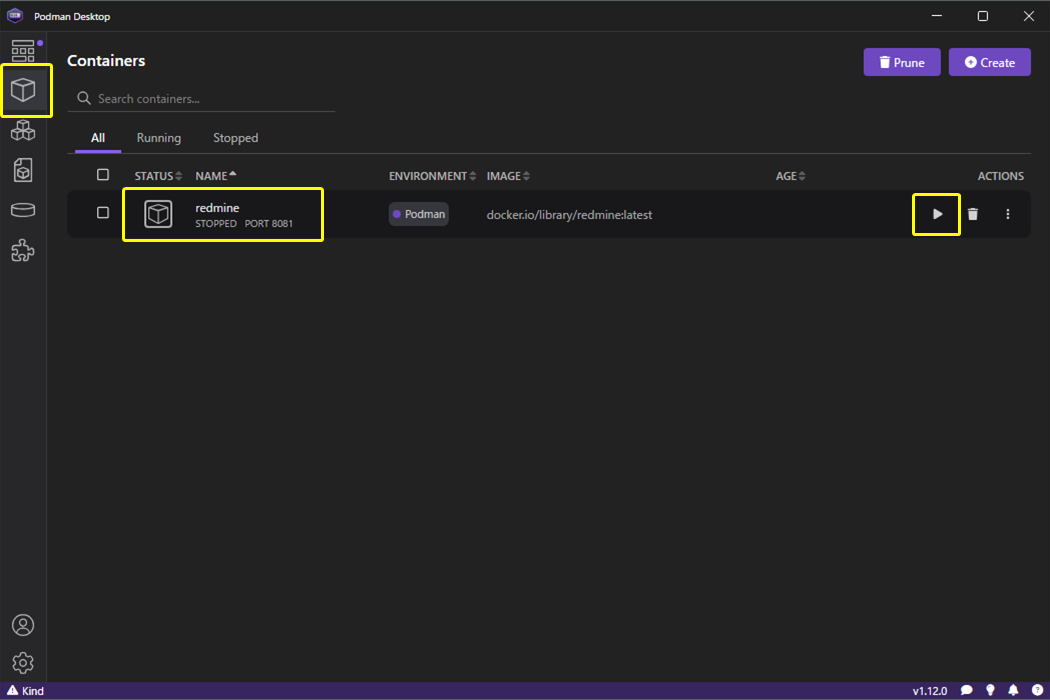1050x700 pixels.
Task: Switch to the Running tab
Action: 159,138
